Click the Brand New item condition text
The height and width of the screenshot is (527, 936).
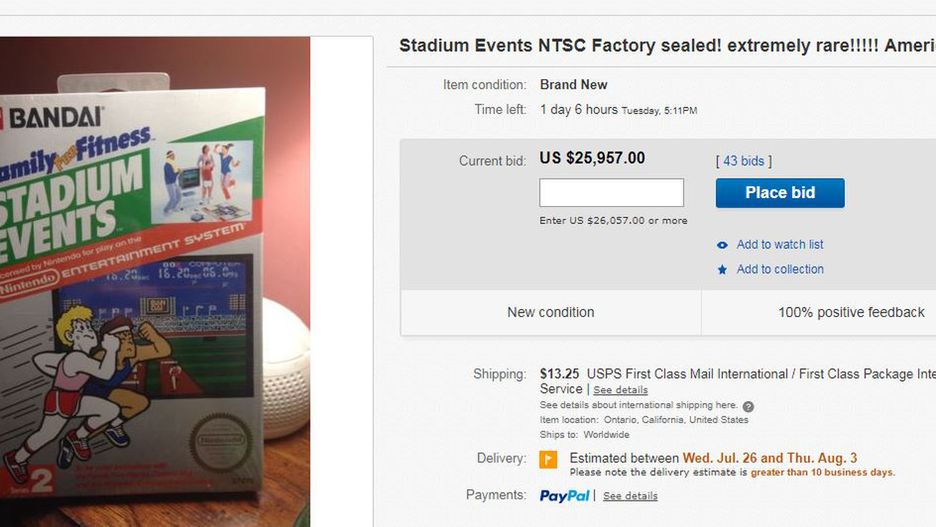tap(573, 85)
